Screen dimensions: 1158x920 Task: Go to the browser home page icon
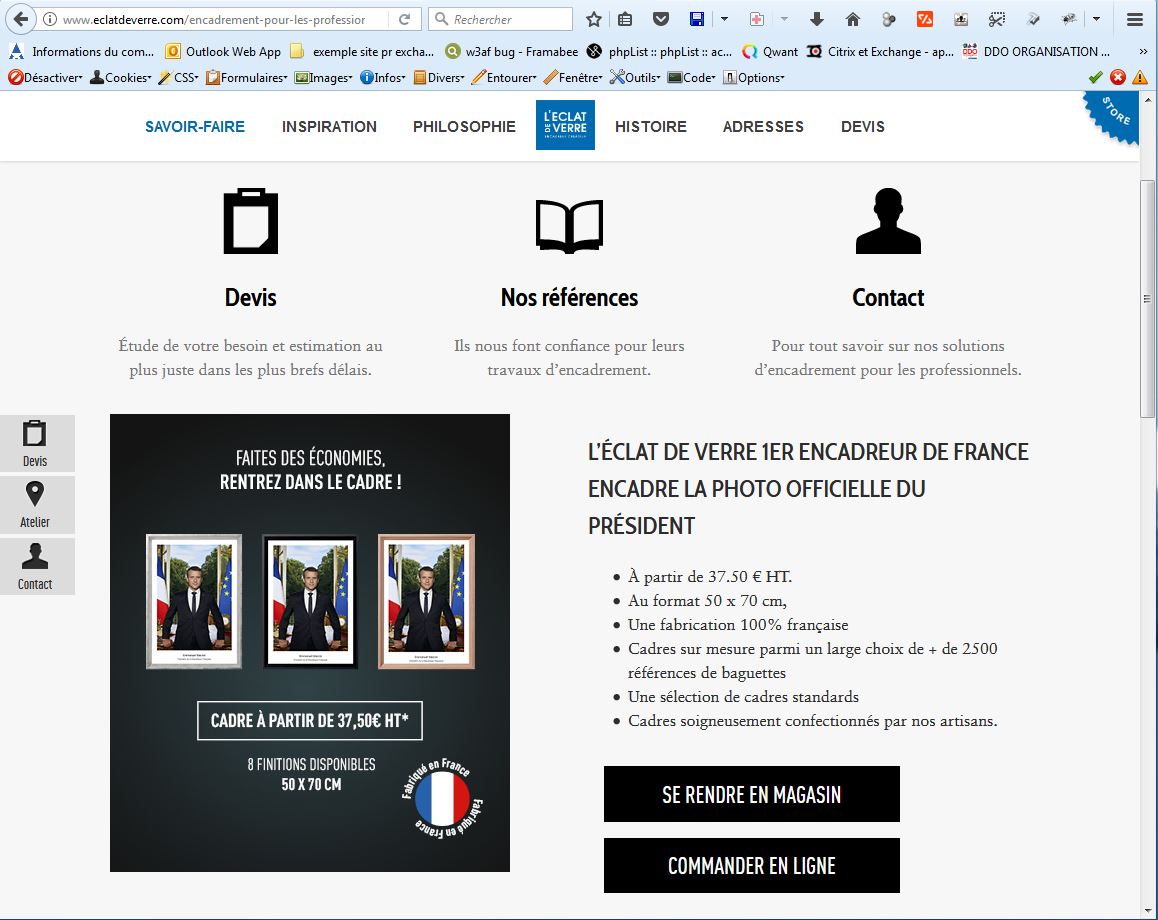[852, 19]
